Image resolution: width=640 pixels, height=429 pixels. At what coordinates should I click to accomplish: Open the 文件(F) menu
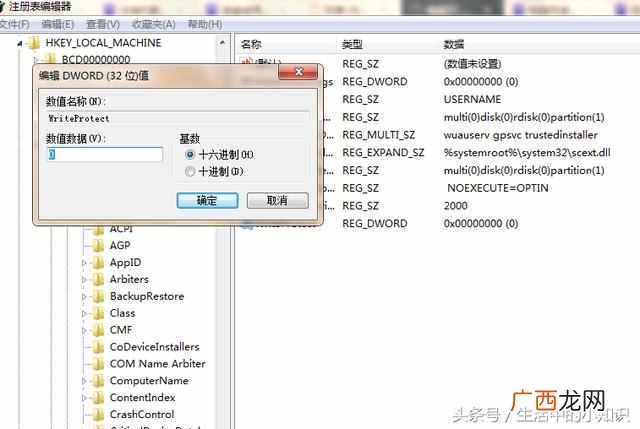tap(14, 25)
